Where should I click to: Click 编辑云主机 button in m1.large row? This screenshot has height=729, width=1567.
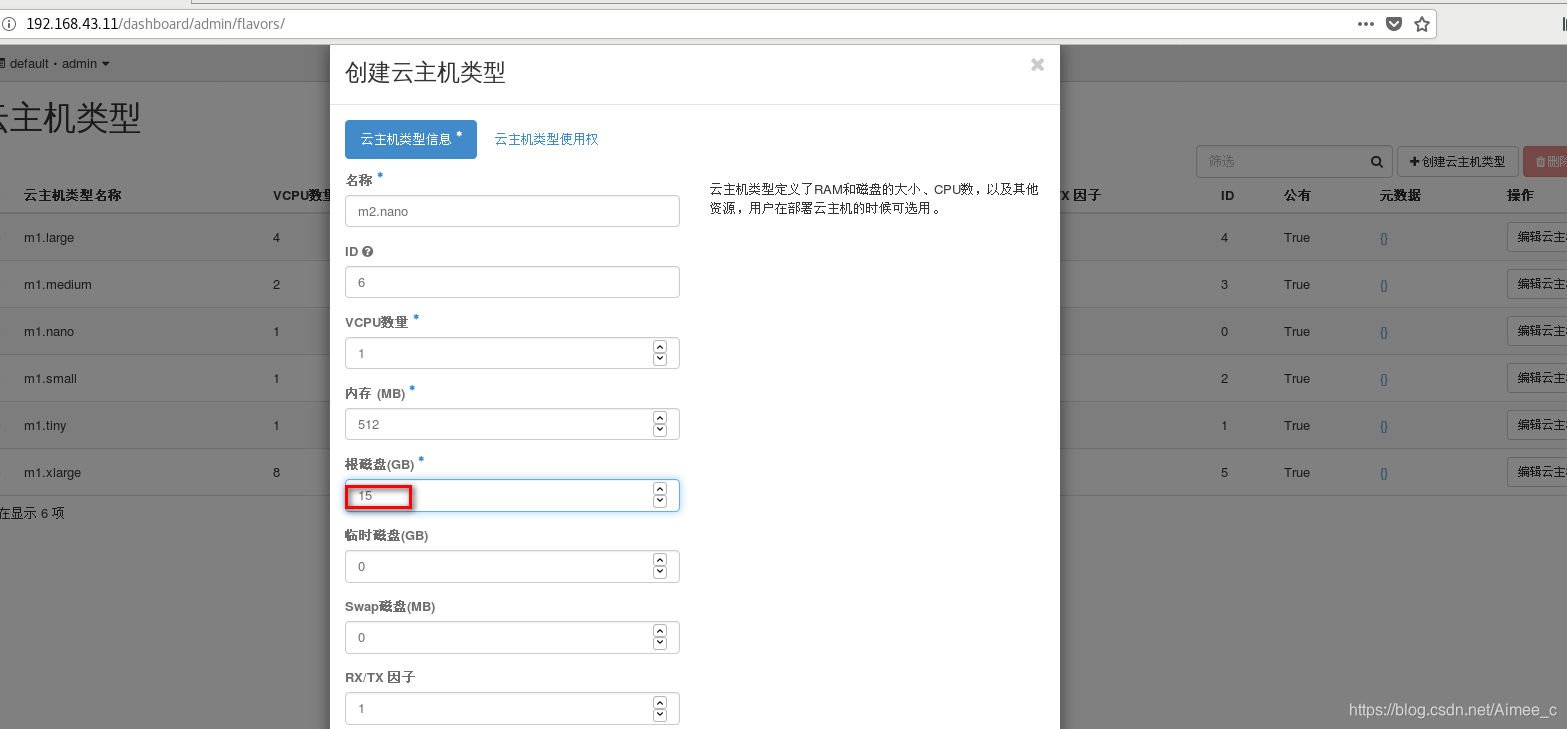click(x=1537, y=237)
